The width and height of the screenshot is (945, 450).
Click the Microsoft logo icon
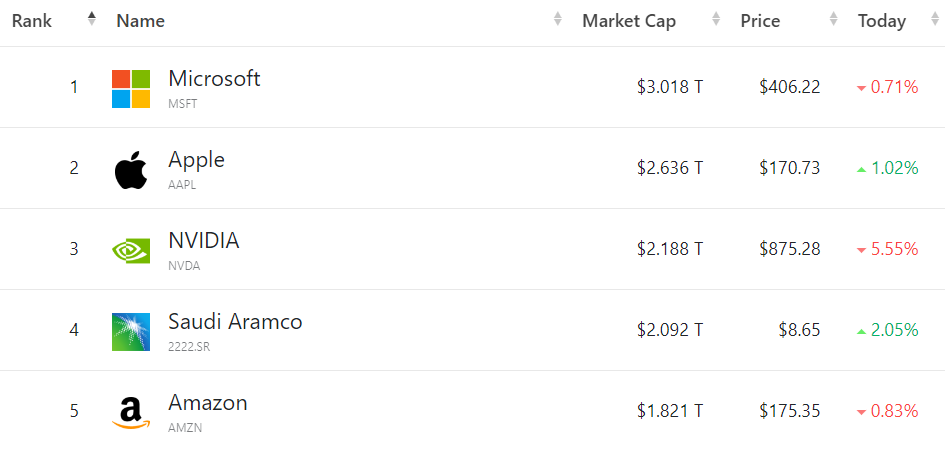pyautogui.click(x=131, y=88)
